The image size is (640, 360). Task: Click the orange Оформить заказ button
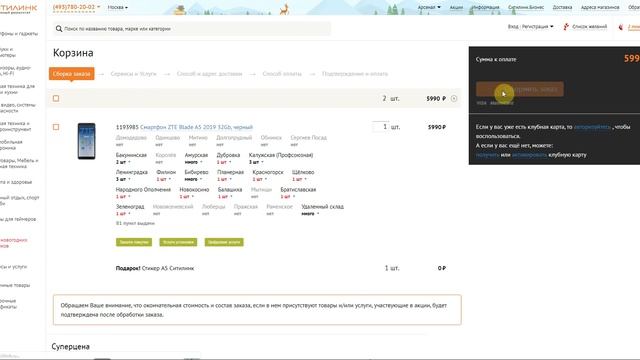click(x=520, y=89)
